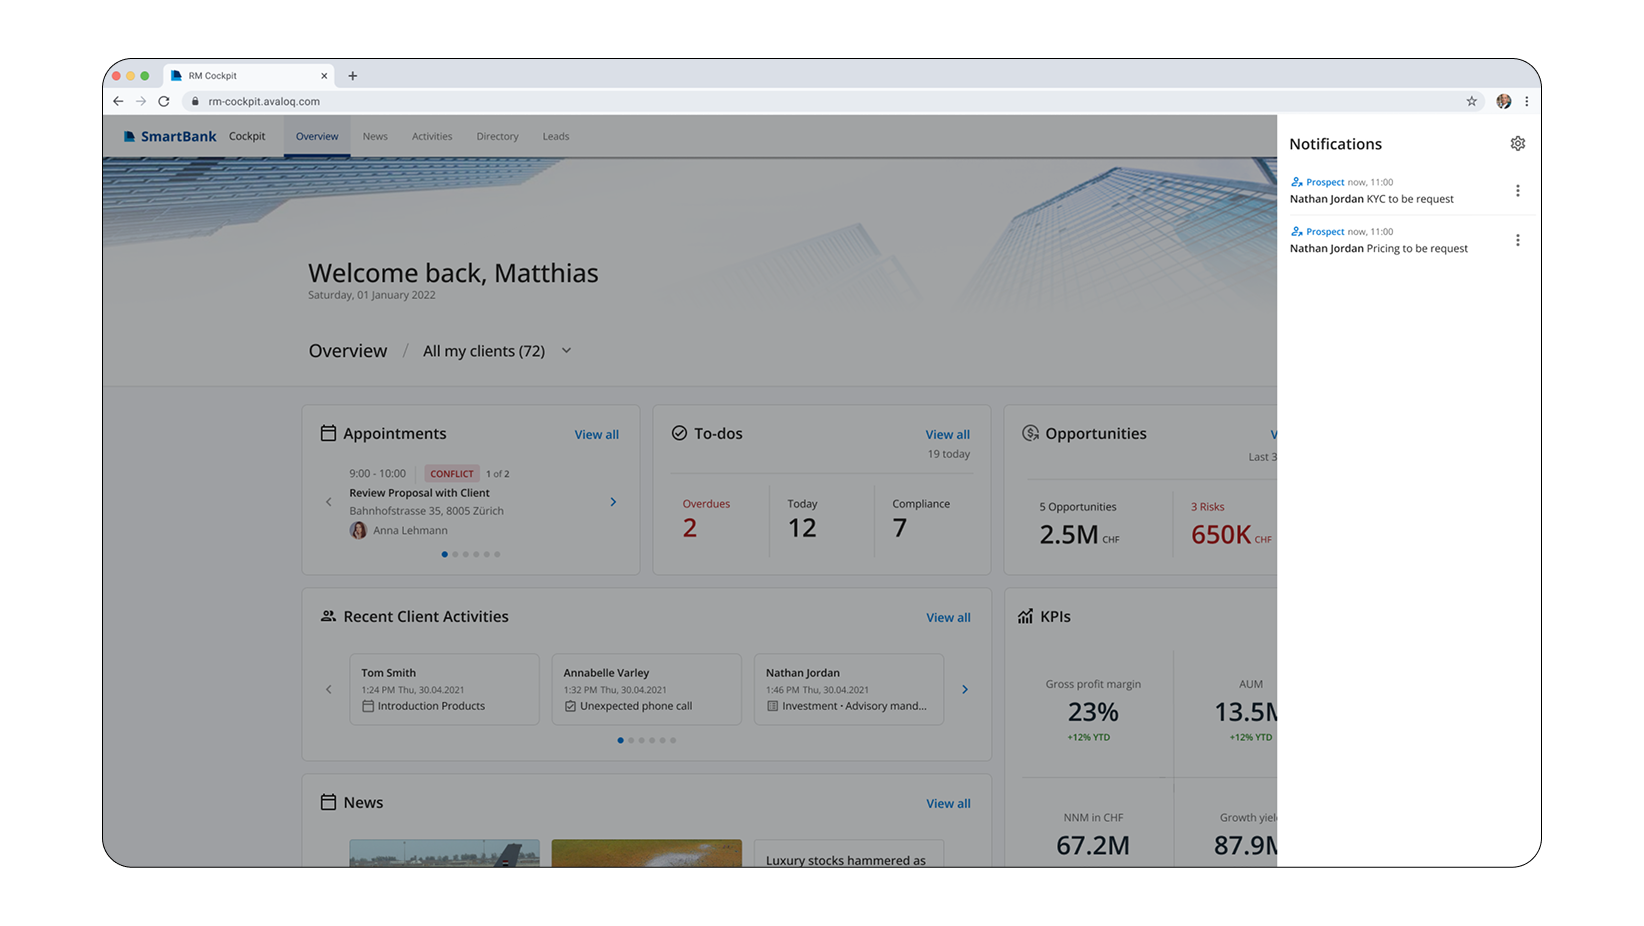Open the Activities tab

click(x=432, y=136)
